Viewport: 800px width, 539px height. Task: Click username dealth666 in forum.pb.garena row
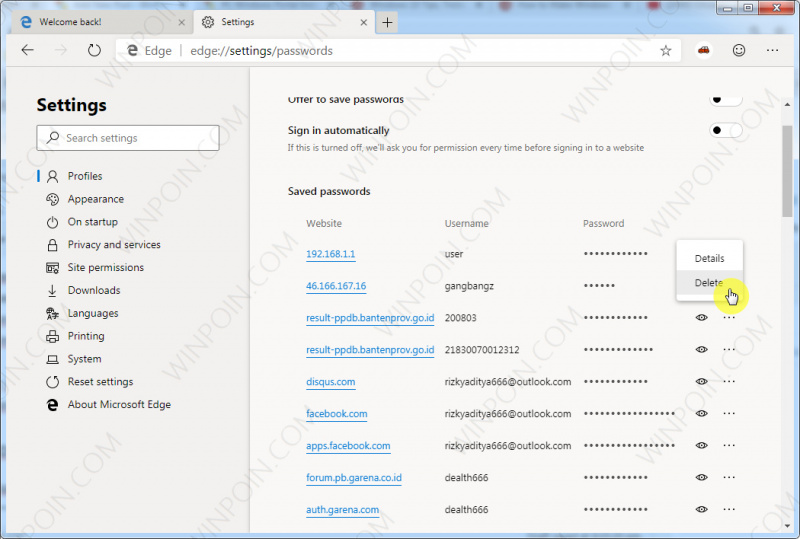click(466, 478)
